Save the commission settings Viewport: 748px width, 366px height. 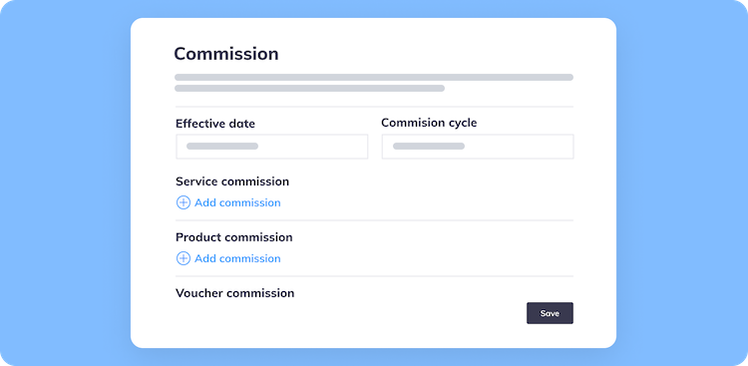point(550,313)
